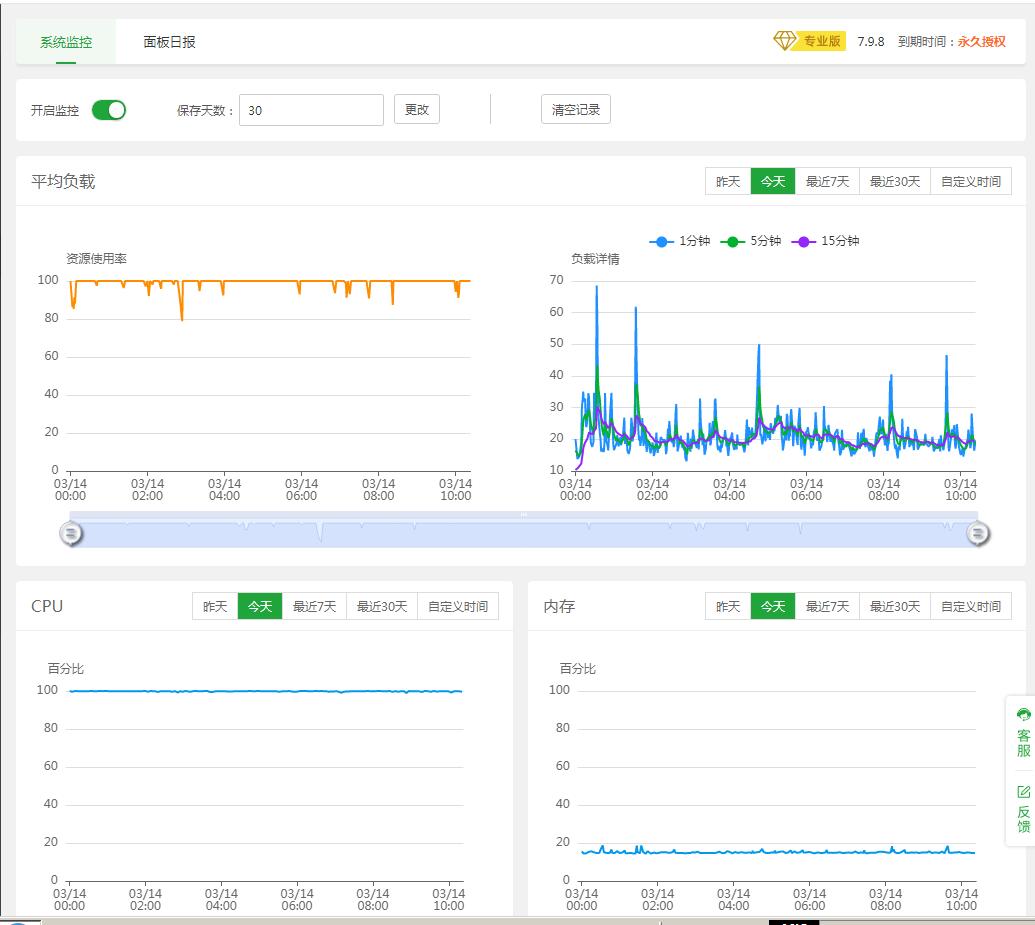
Task: Click the blue time range zoom bar
Action: pos(524,530)
